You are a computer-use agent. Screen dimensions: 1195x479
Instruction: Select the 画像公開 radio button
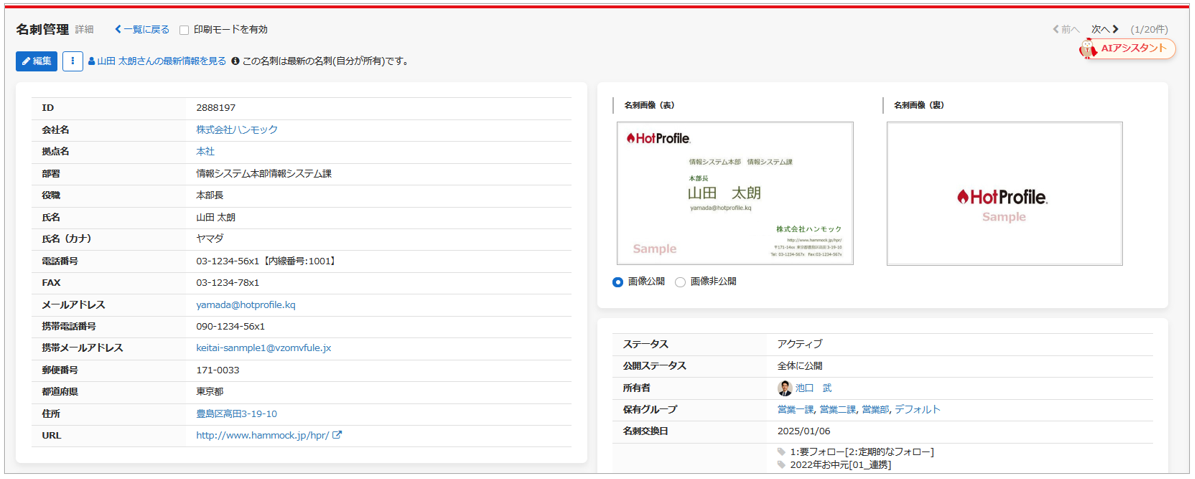point(618,282)
